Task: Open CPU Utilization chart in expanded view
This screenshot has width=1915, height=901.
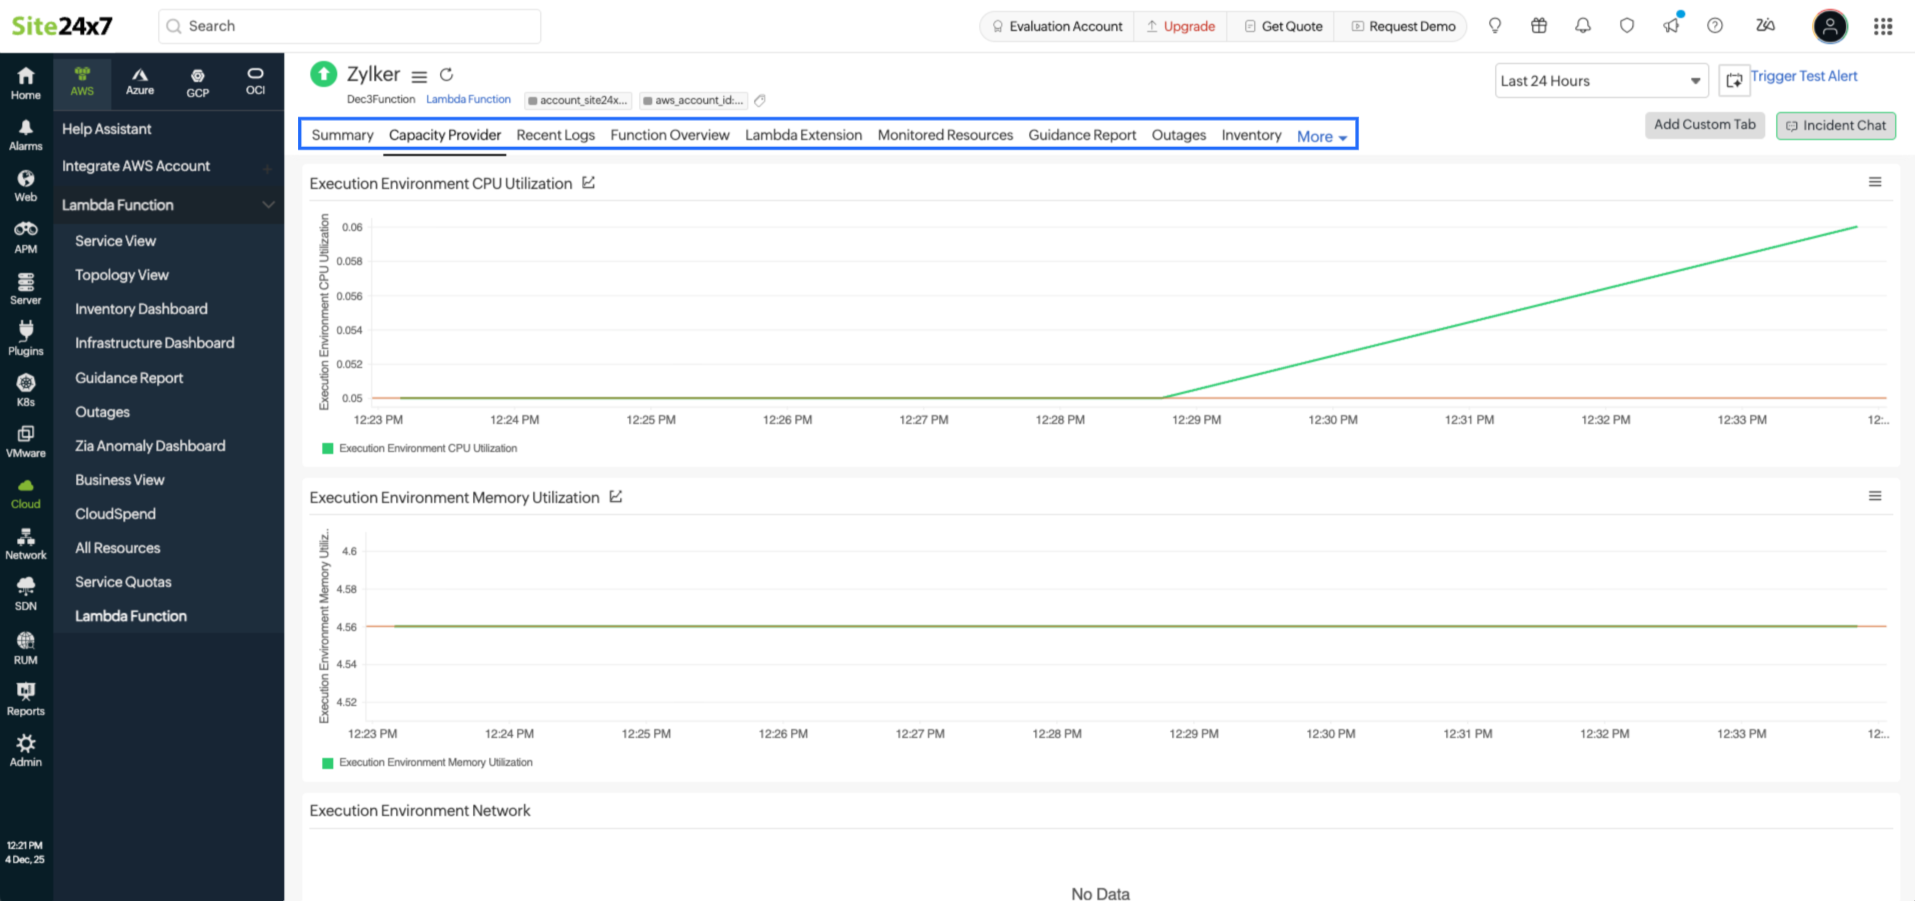Action: pos(589,183)
